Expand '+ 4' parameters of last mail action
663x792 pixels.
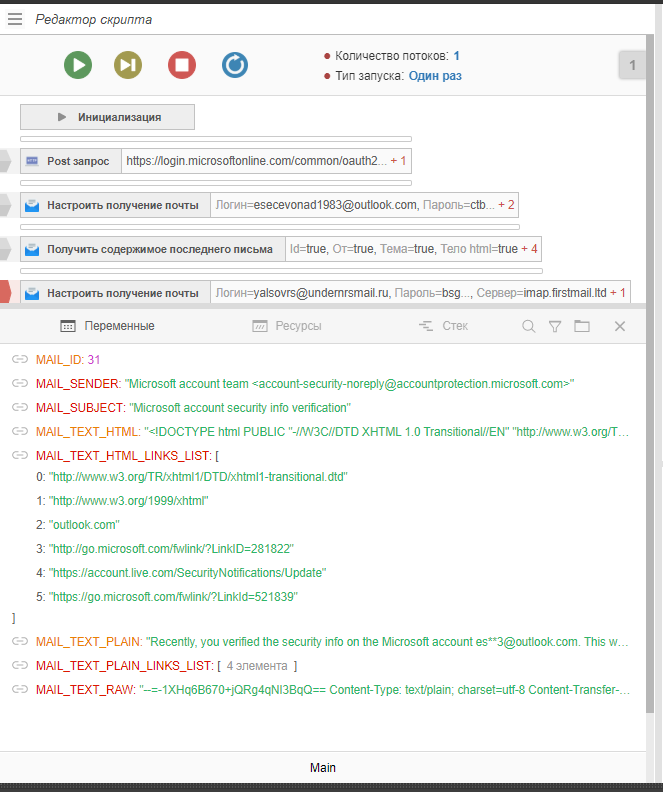530,249
